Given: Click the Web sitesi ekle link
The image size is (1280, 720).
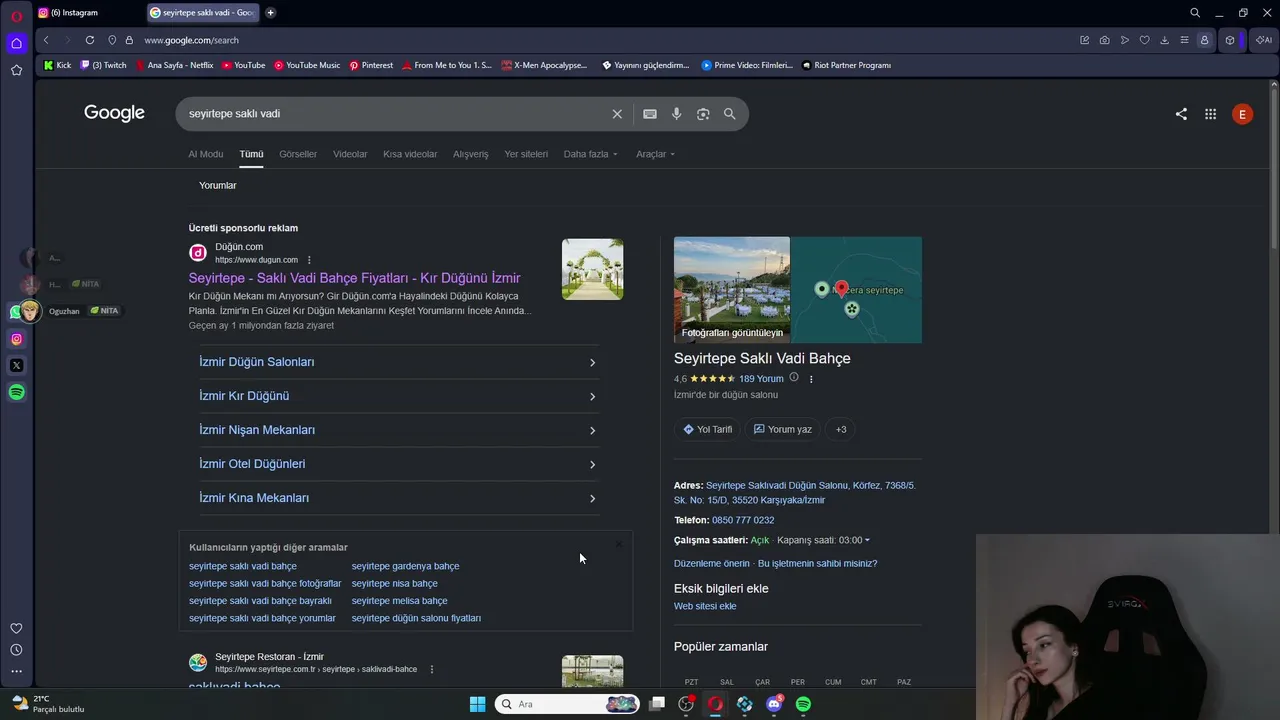Looking at the screenshot, I should click(705, 606).
